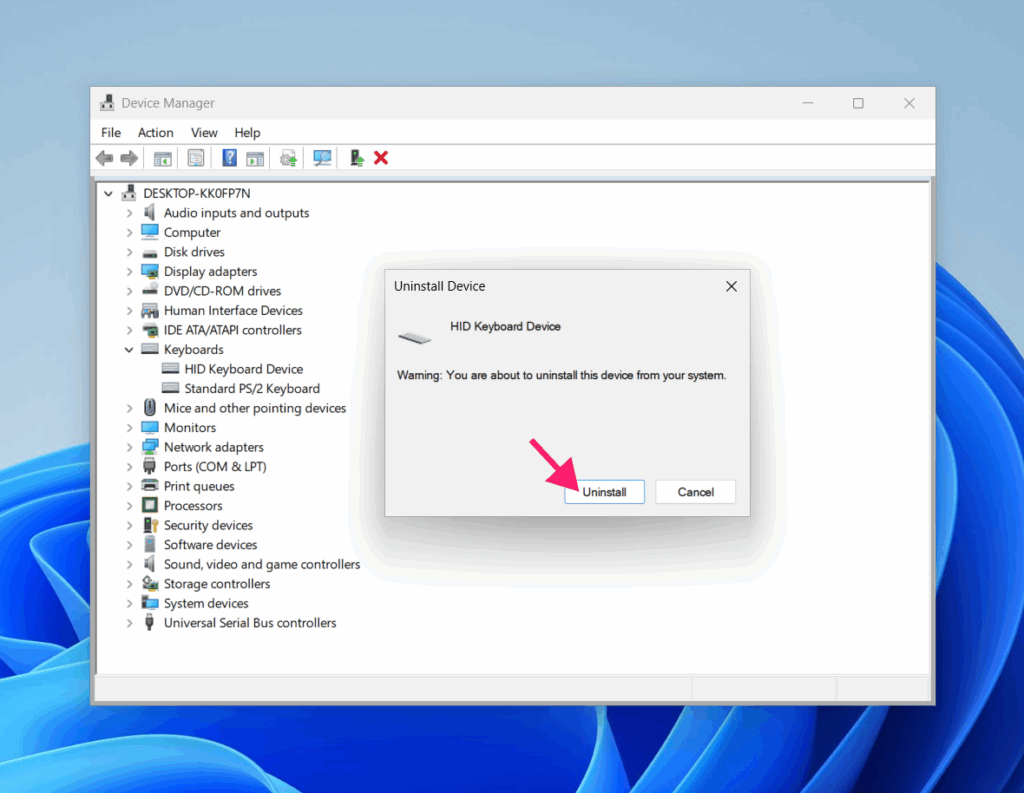
Task: Maximize the Device Manager window
Action: 858,103
